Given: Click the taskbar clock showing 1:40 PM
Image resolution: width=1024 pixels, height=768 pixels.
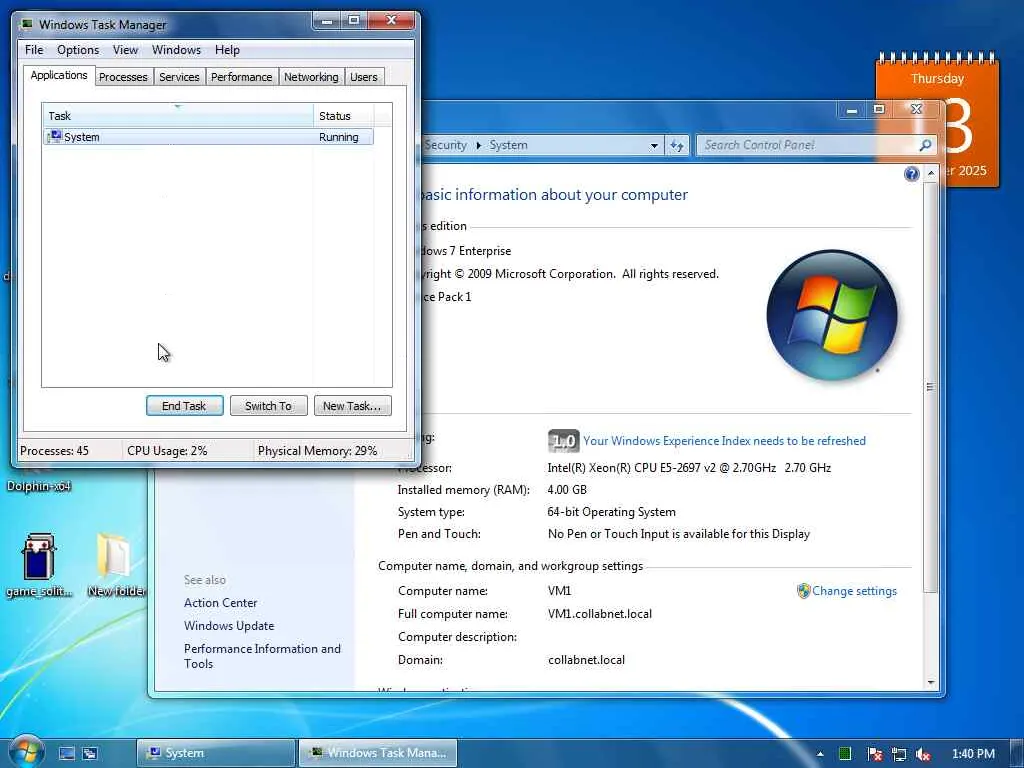Looking at the screenshot, I should (x=973, y=754).
